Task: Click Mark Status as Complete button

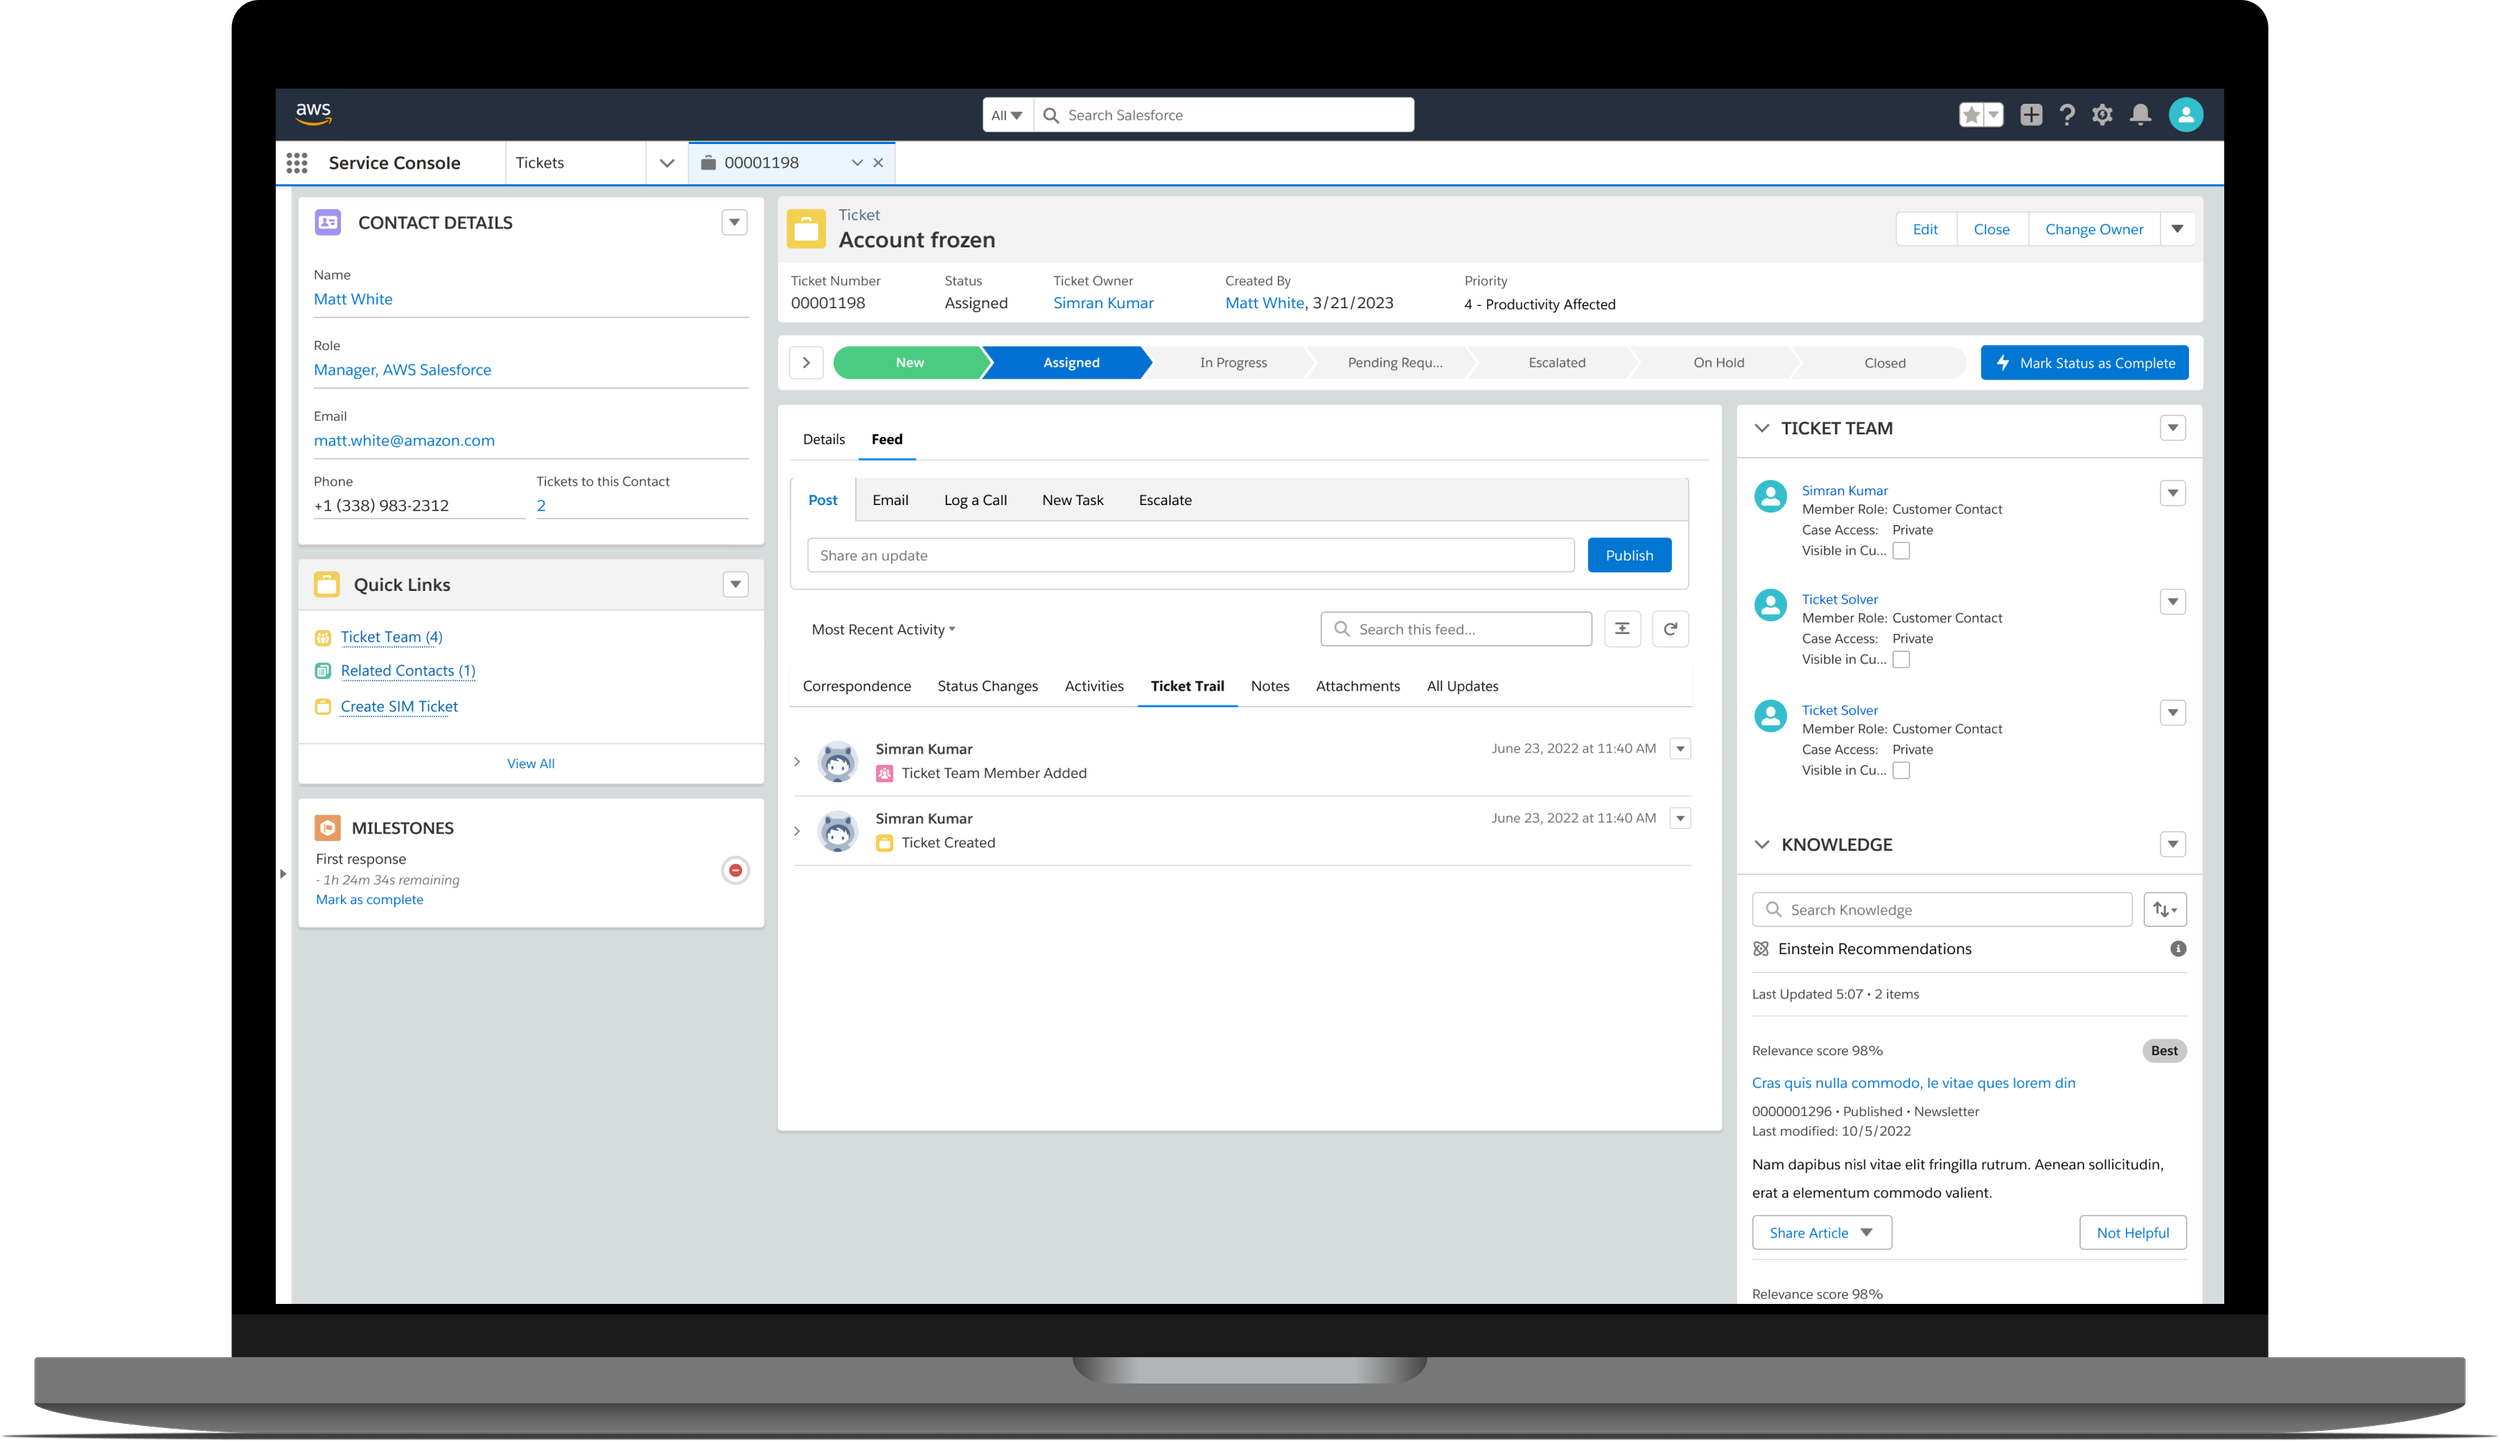Action: [x=2084, y=363]
